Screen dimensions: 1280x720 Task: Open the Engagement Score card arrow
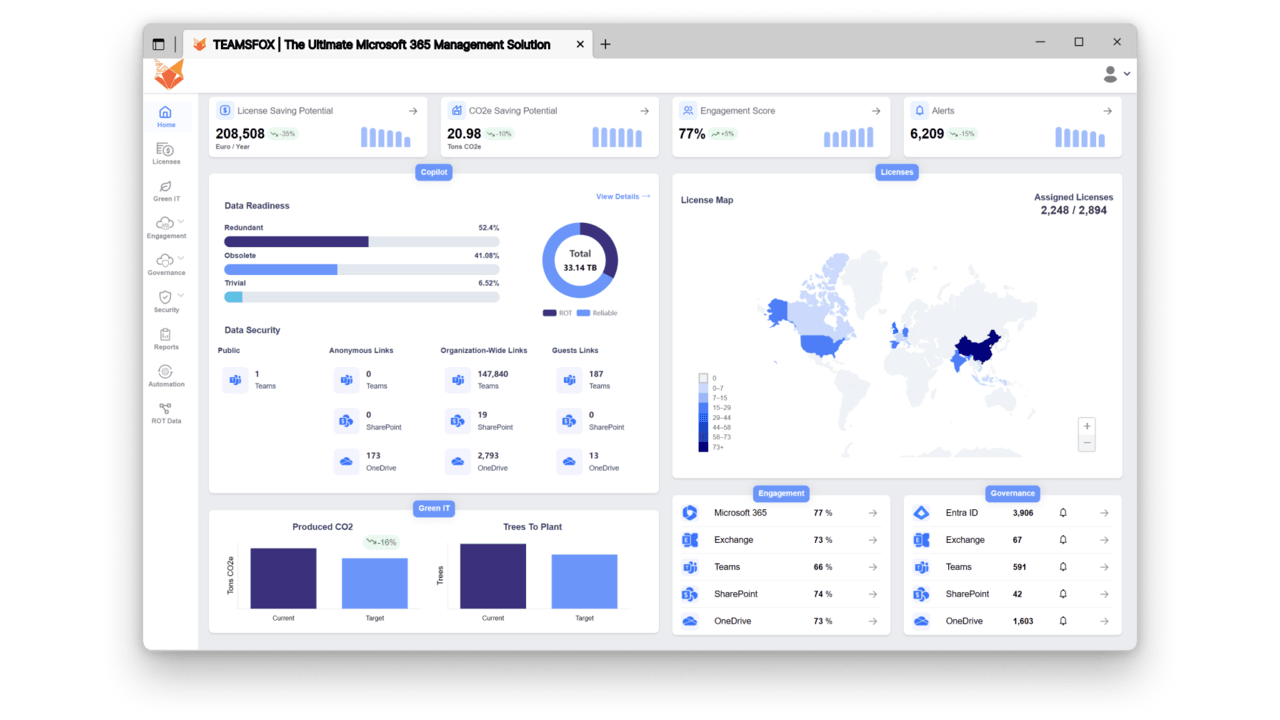pyautogui.click(x=876, y=111)
